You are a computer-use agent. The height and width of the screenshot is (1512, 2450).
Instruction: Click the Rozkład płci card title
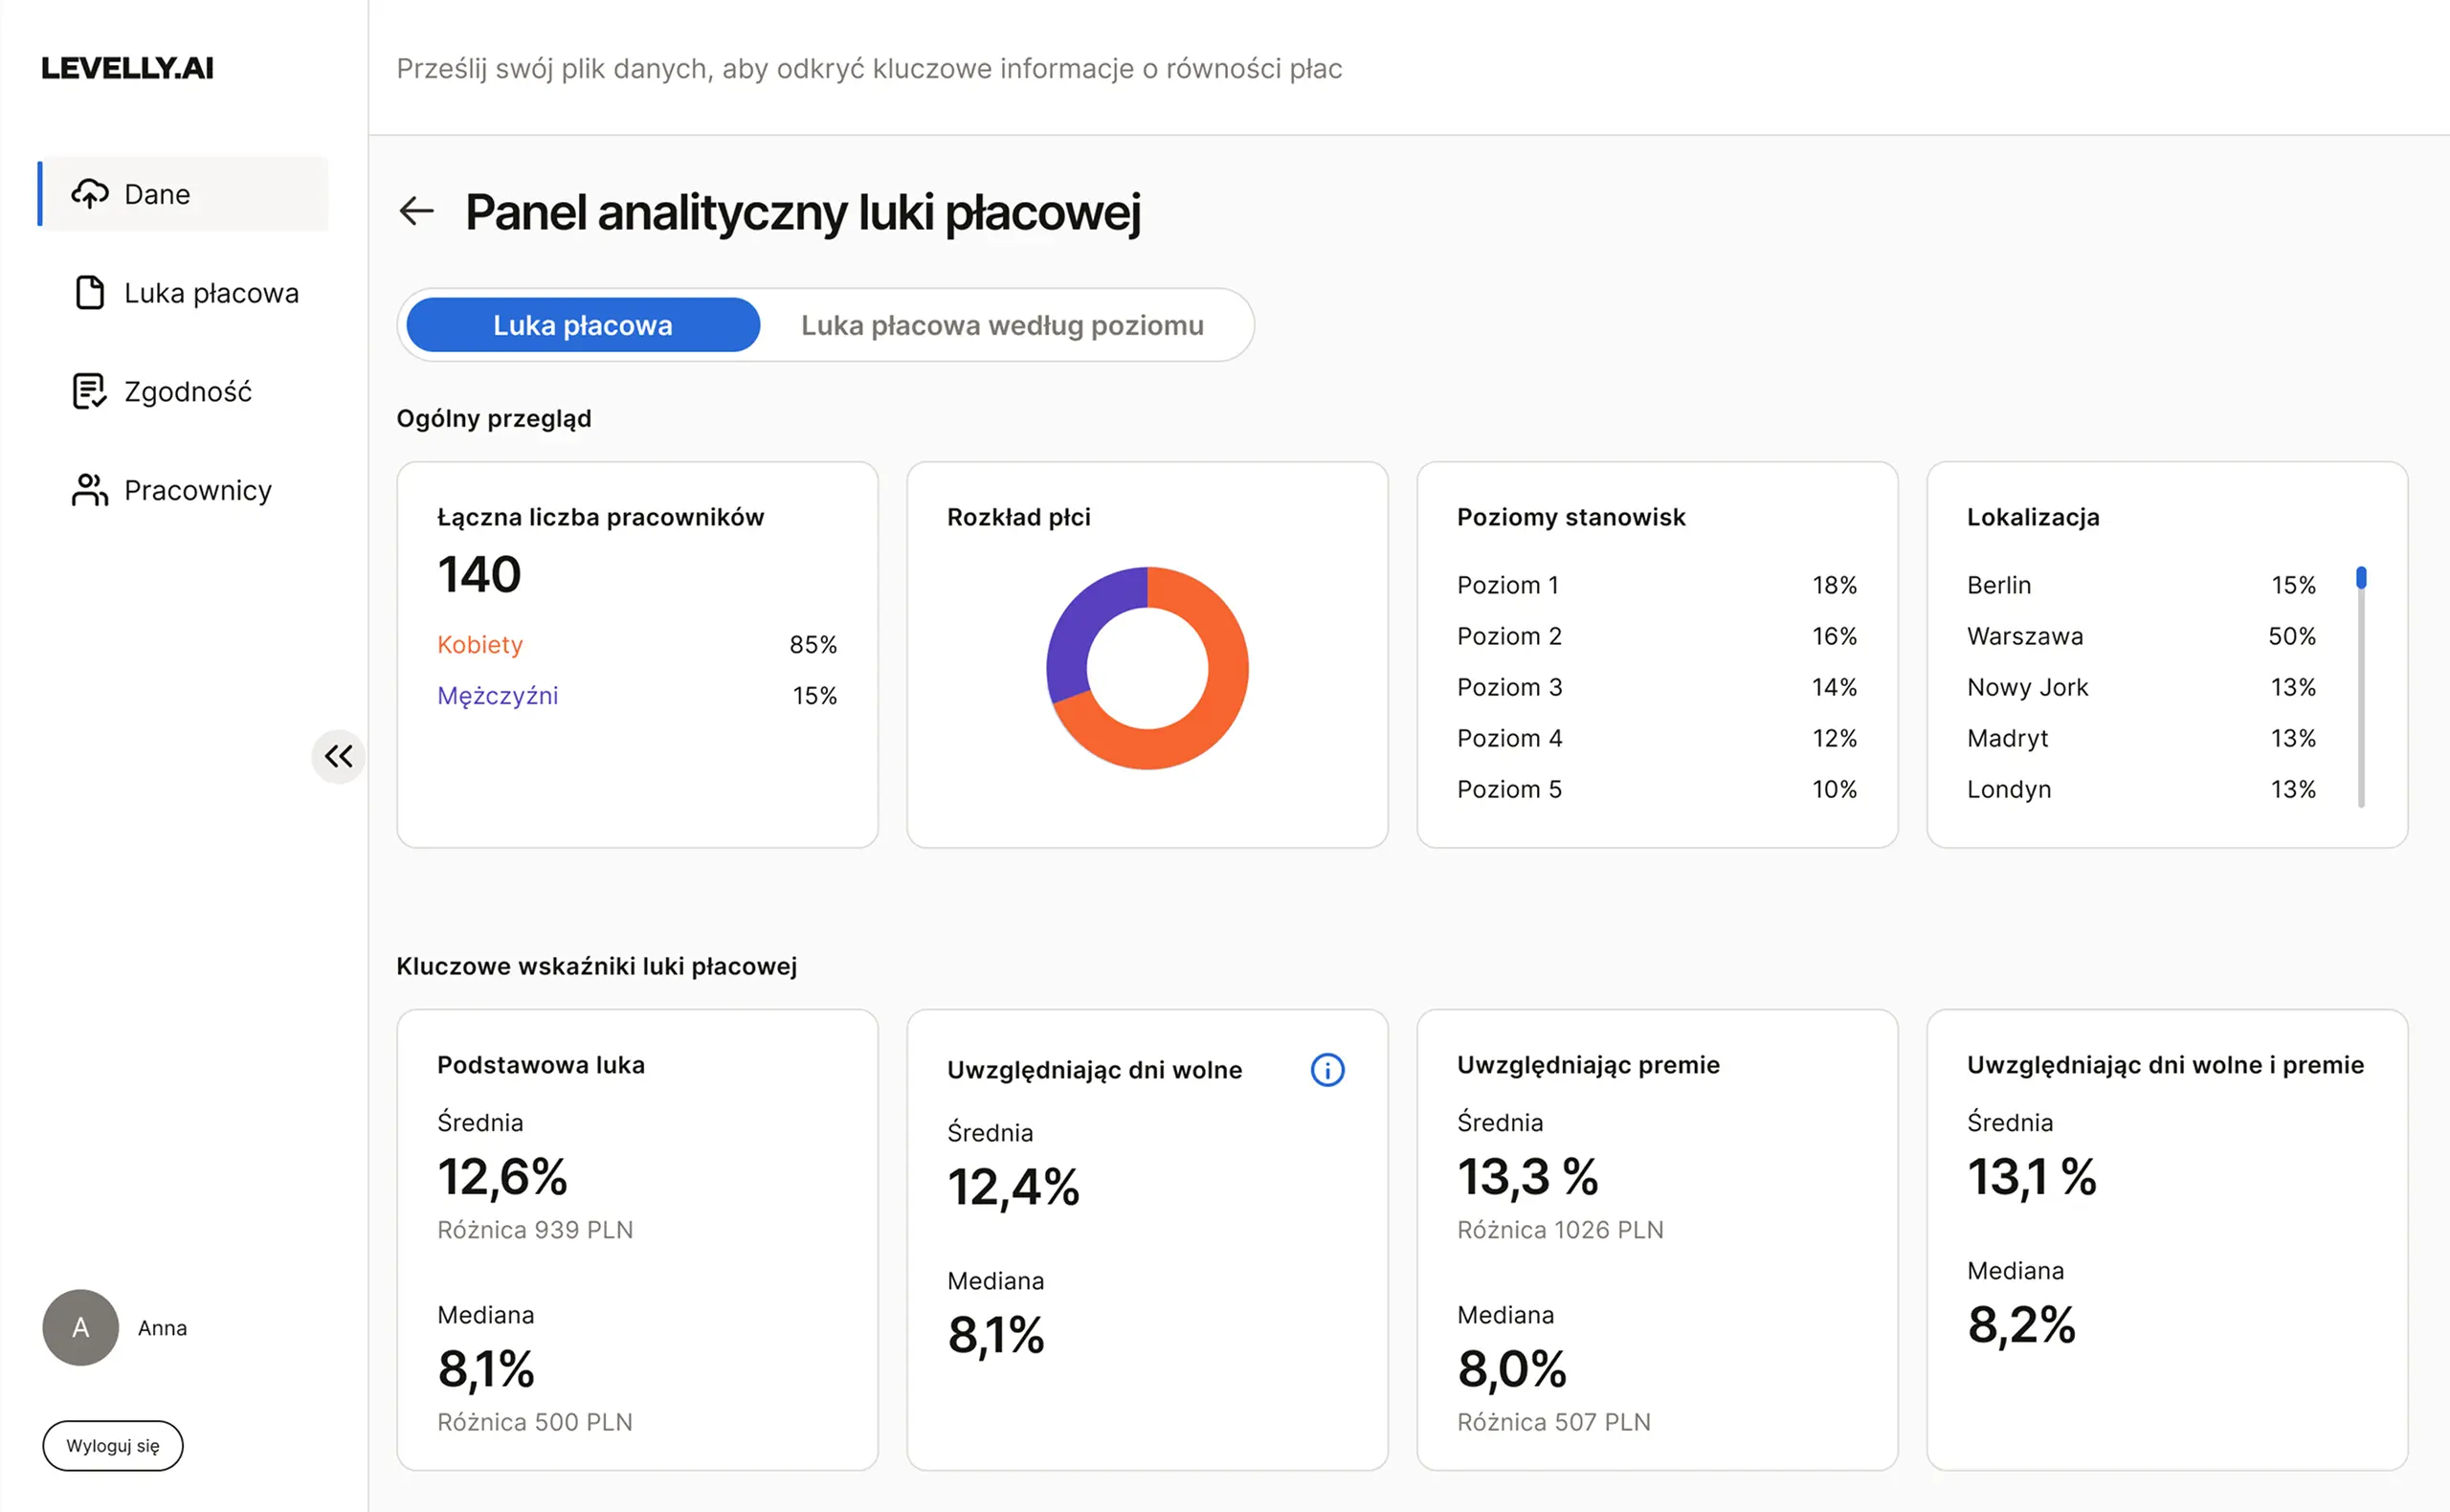point(1019,517)
